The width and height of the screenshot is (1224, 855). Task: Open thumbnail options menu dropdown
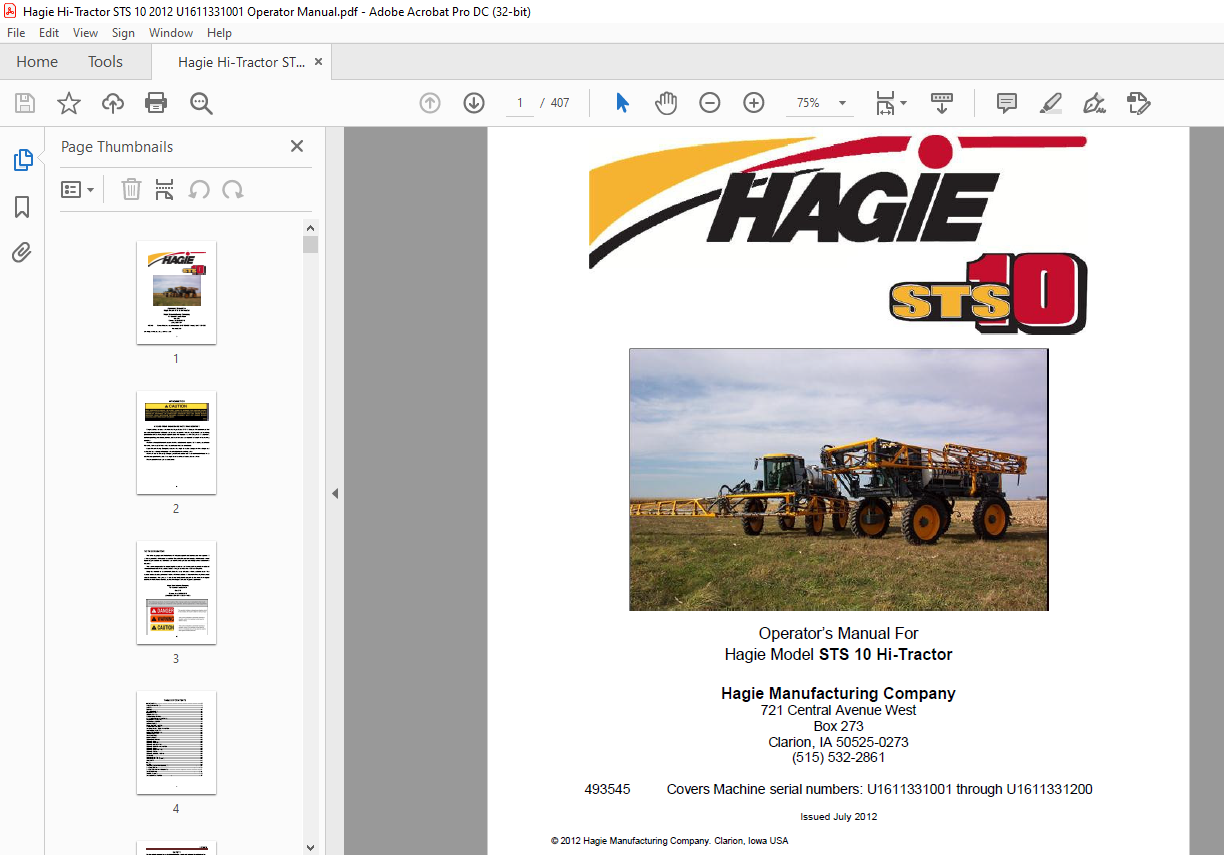(77, 189)
